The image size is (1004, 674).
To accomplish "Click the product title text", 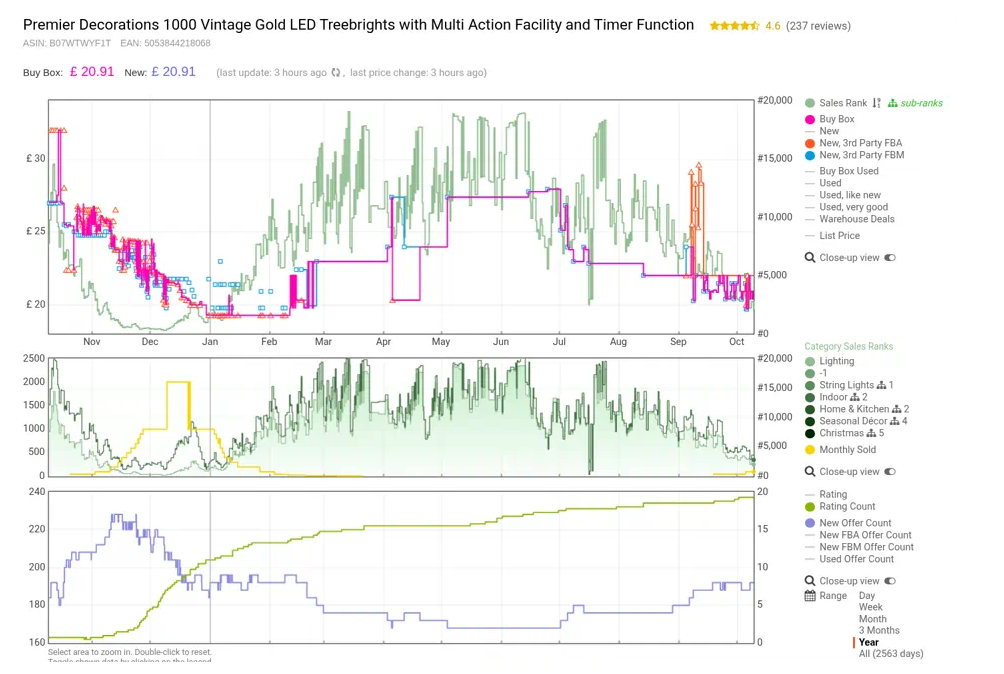I will [x=359, y=25].
